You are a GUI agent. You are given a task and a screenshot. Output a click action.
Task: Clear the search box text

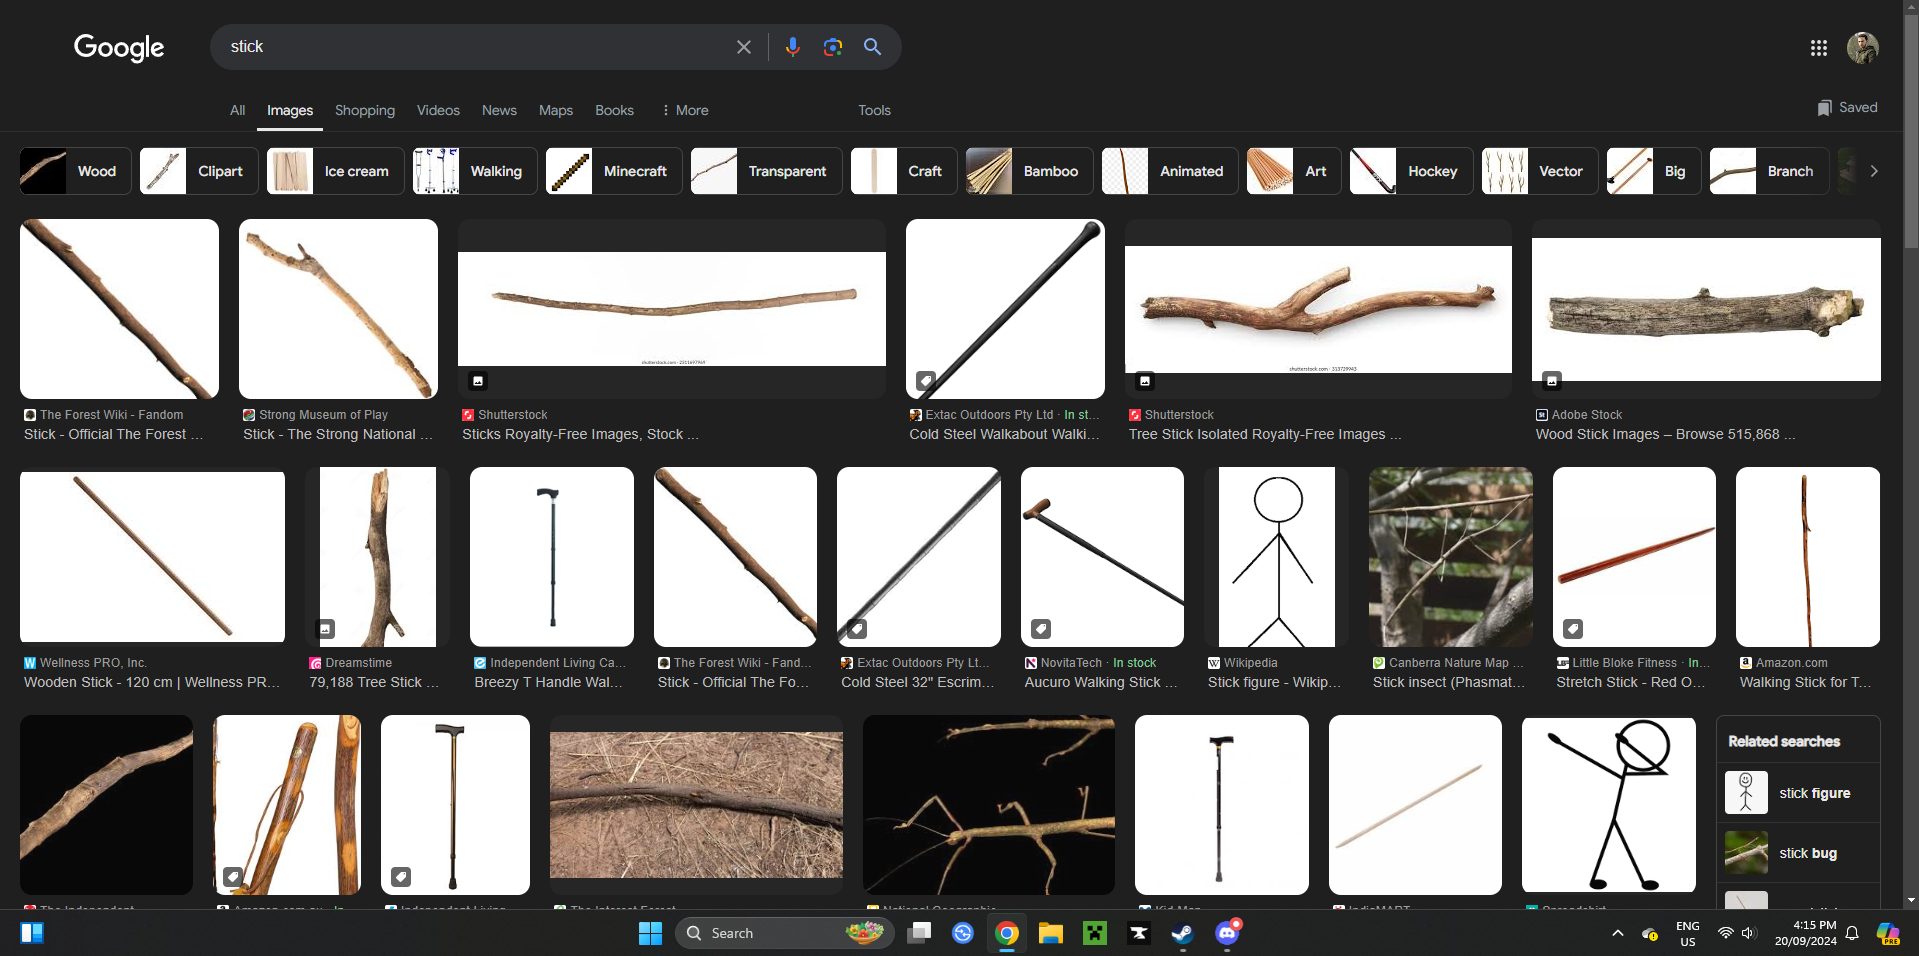[x=743, y=47]
